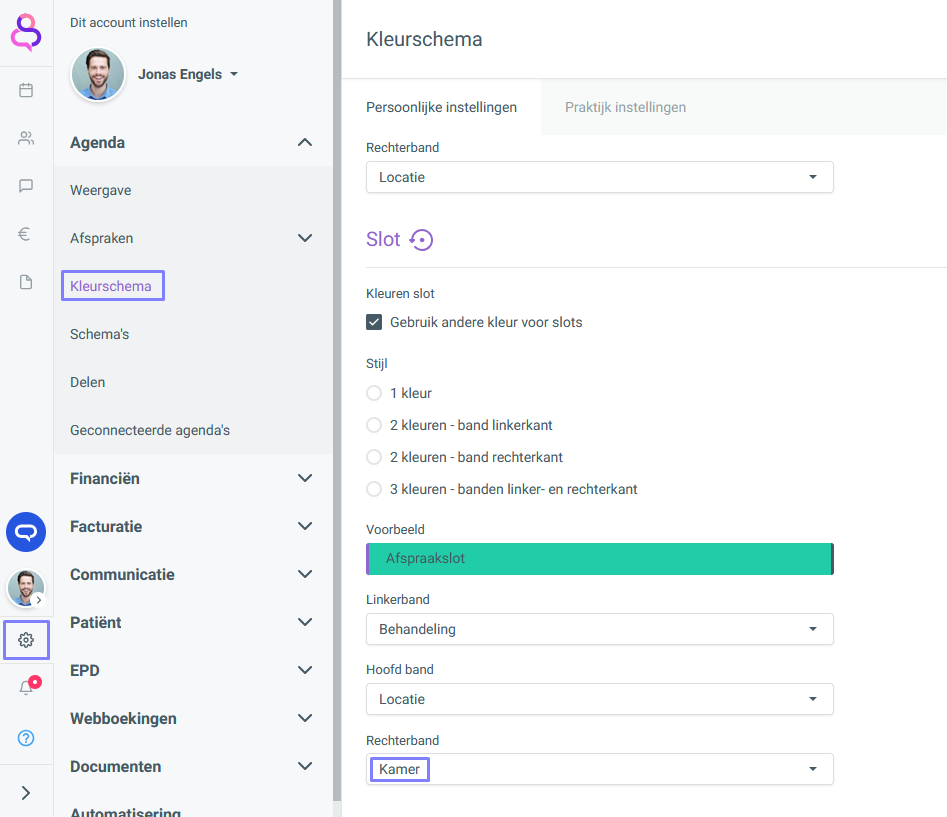Expand the Financiën section
The image size is (947, 817).
click(x=192, y=478)
